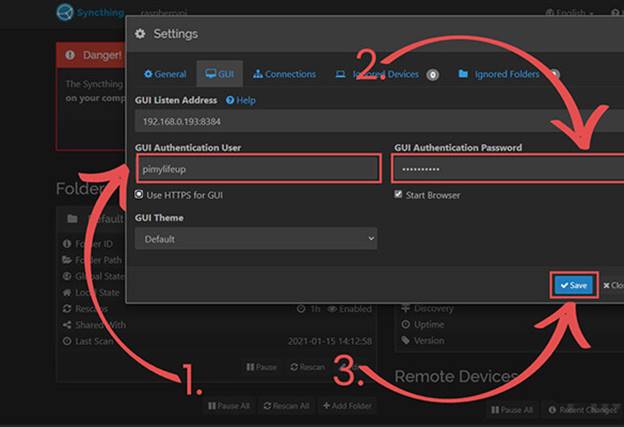
Task: Click Pause button in Default folder panel
Action: 261,367
